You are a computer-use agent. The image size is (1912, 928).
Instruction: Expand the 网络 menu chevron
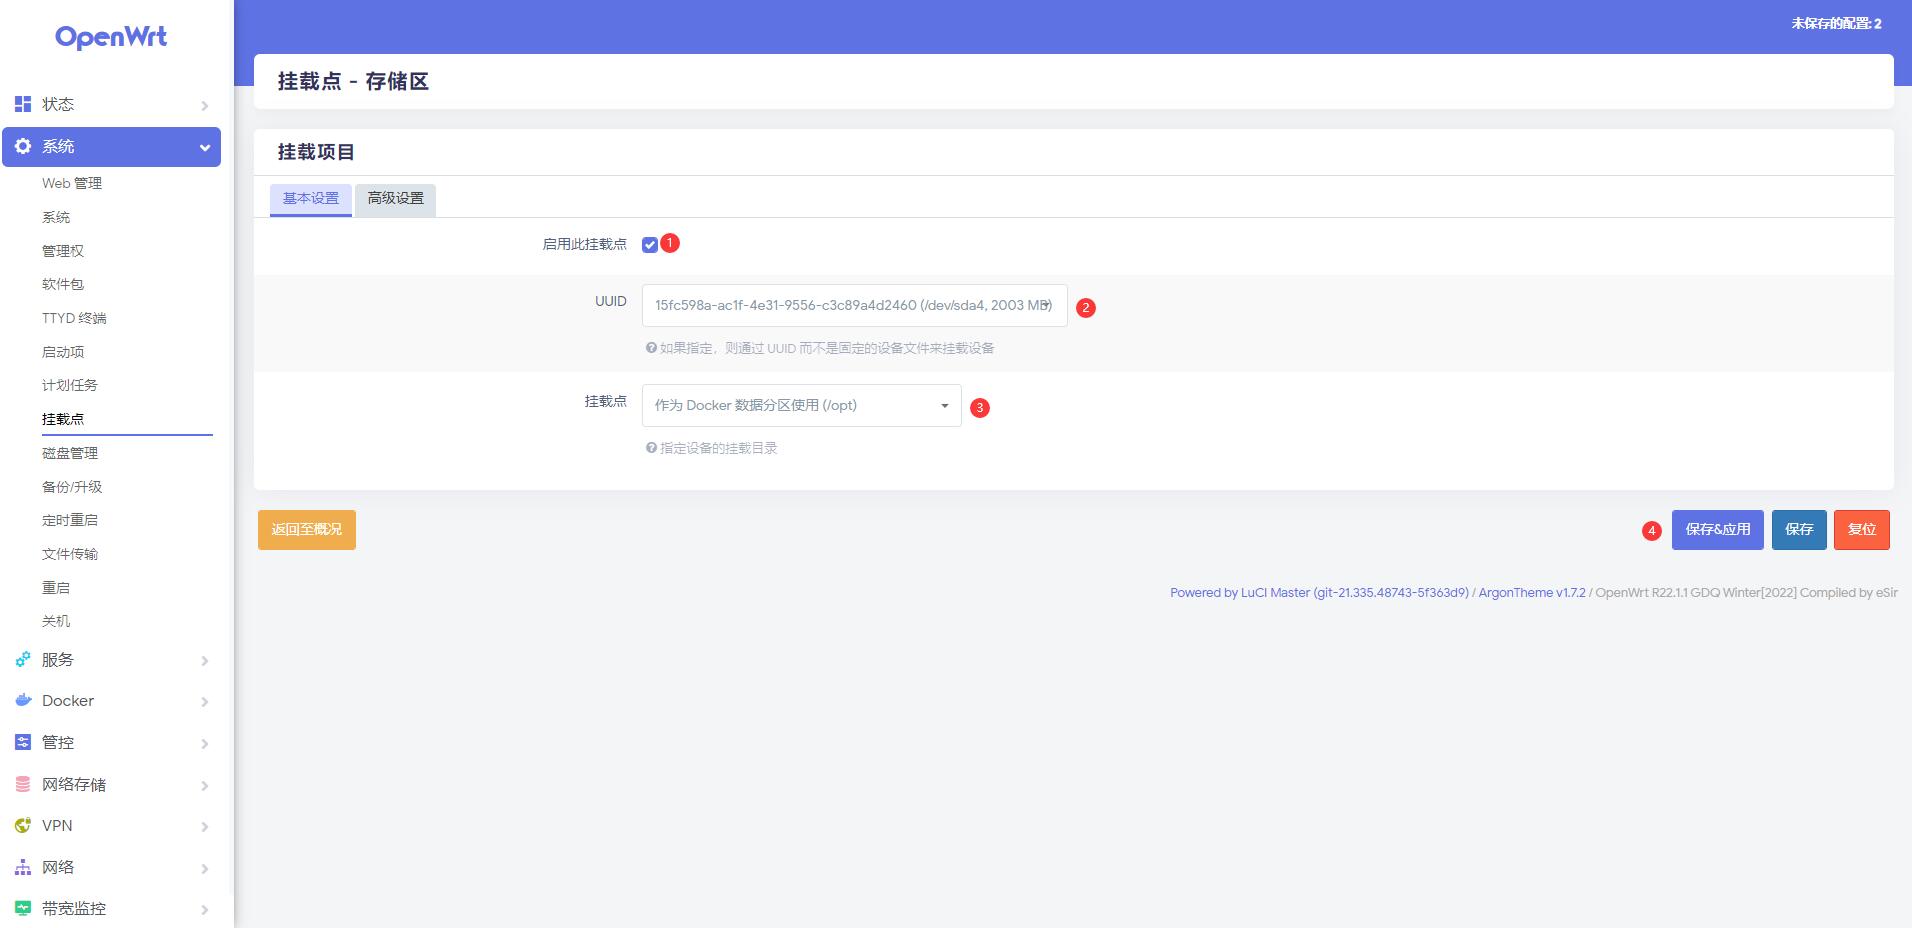click(x=204, y=868)
